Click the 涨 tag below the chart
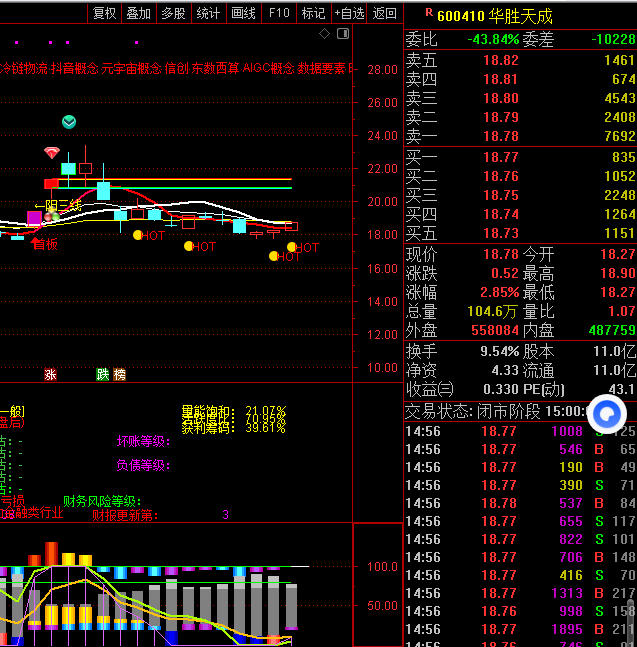The height and width of the screenshot is (647, 637). coord(50,374)
